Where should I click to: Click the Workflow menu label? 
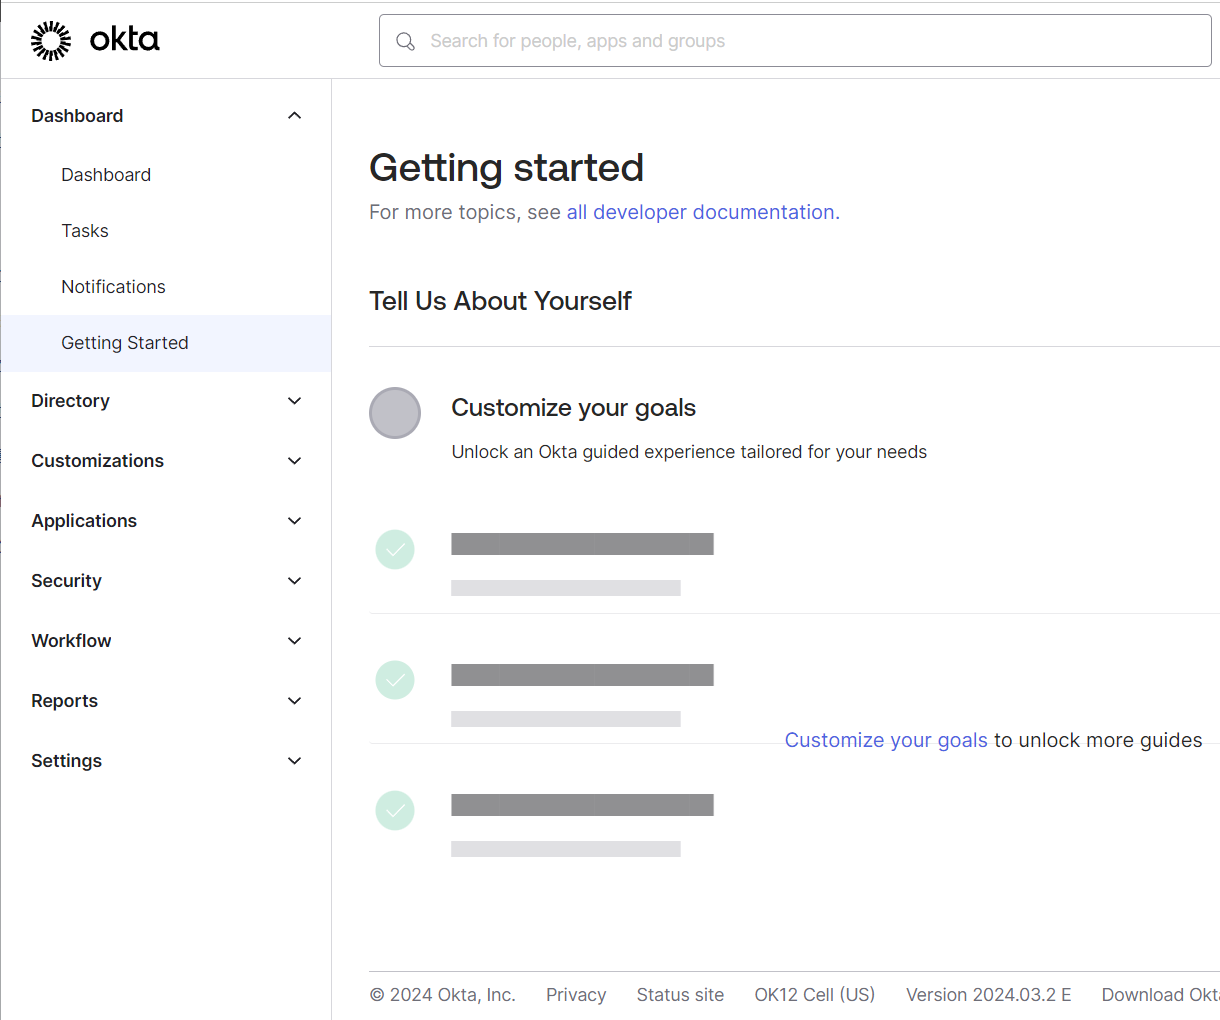point(71,641)
